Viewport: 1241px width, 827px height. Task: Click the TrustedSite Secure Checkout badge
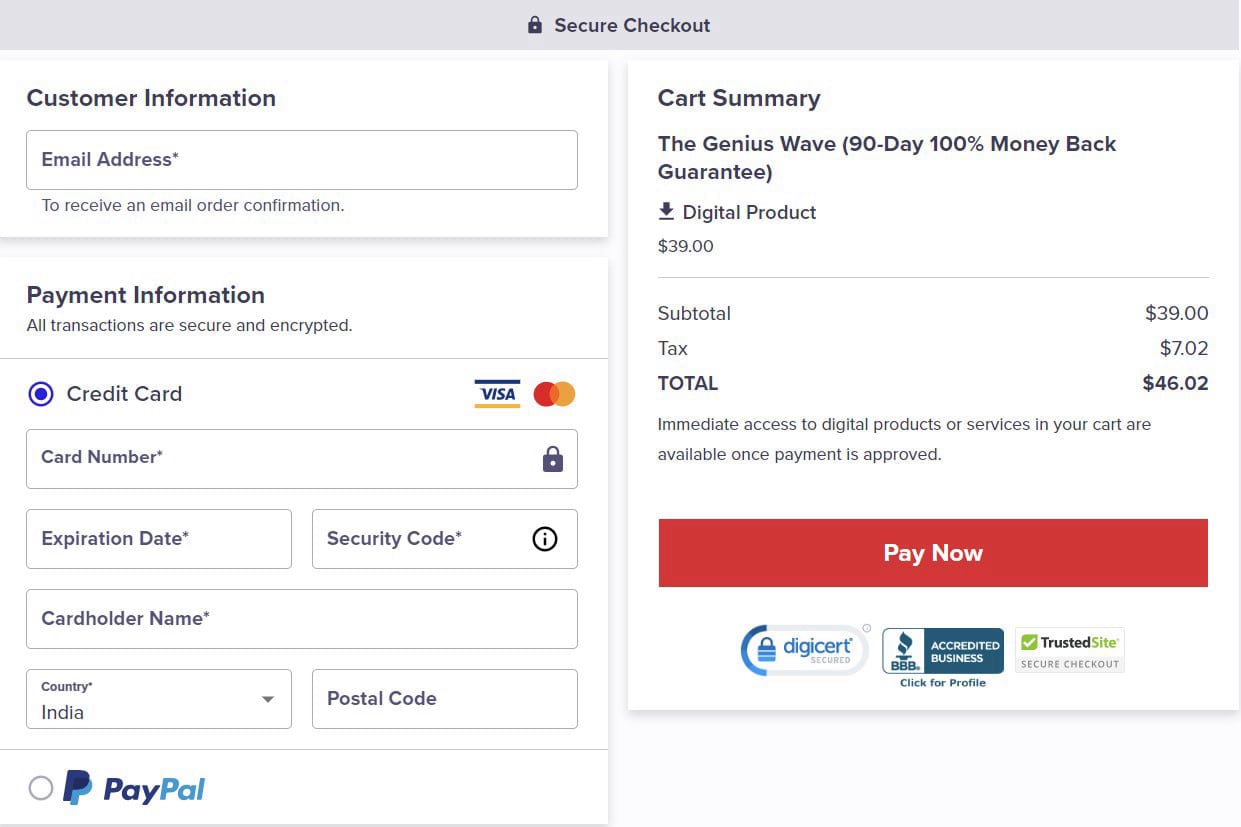click(1069, 650)
